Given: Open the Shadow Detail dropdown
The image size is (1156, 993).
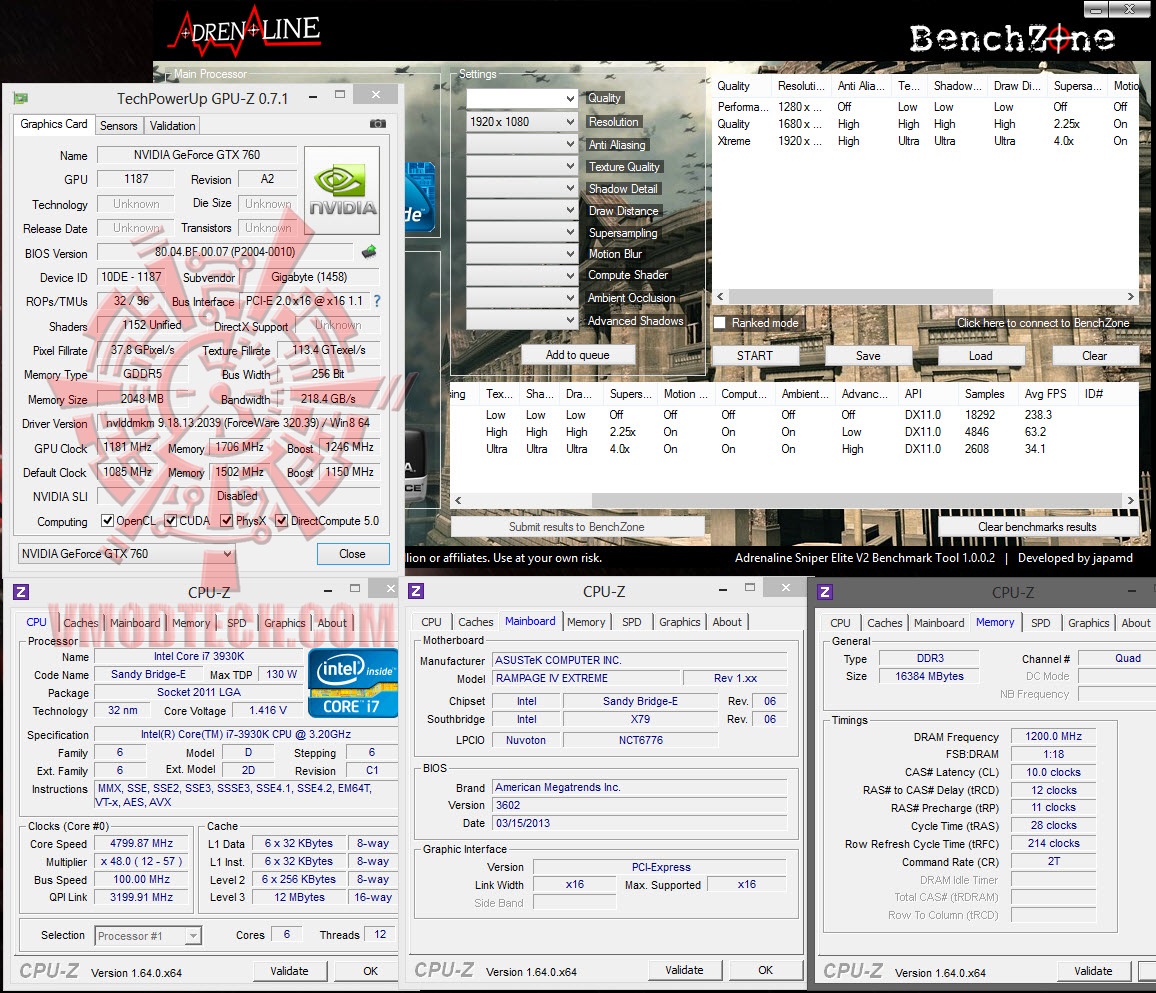Looking at the screenshot, I should [x=522, y=188].
